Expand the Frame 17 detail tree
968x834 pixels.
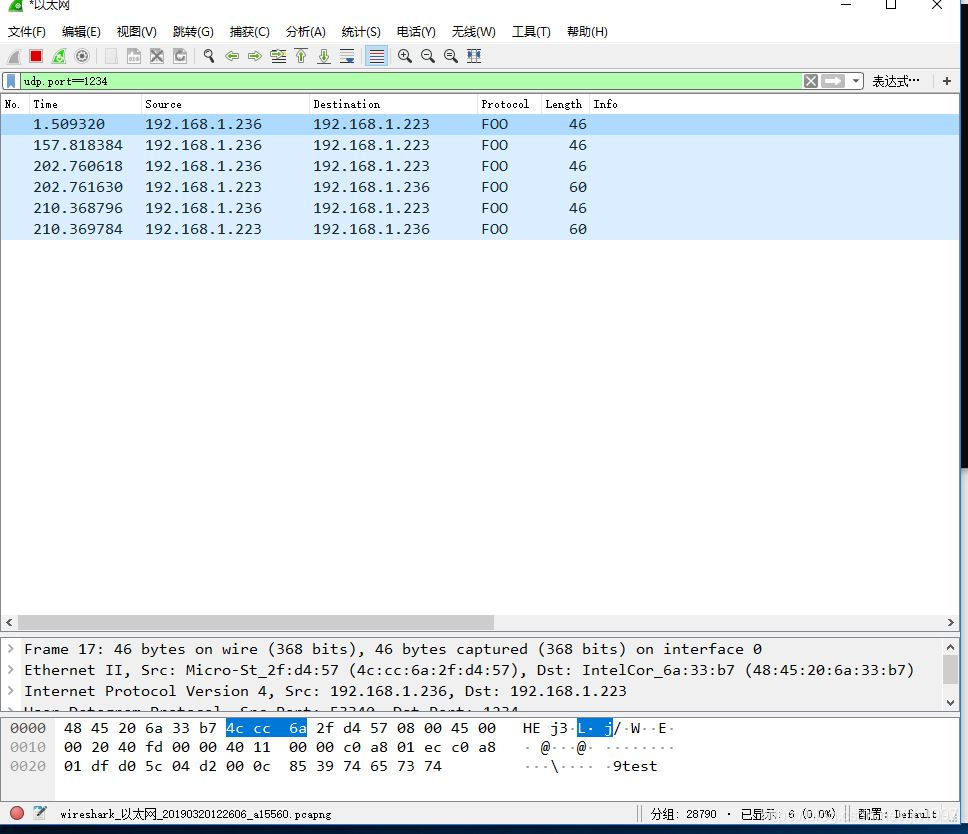pos(10,649)
